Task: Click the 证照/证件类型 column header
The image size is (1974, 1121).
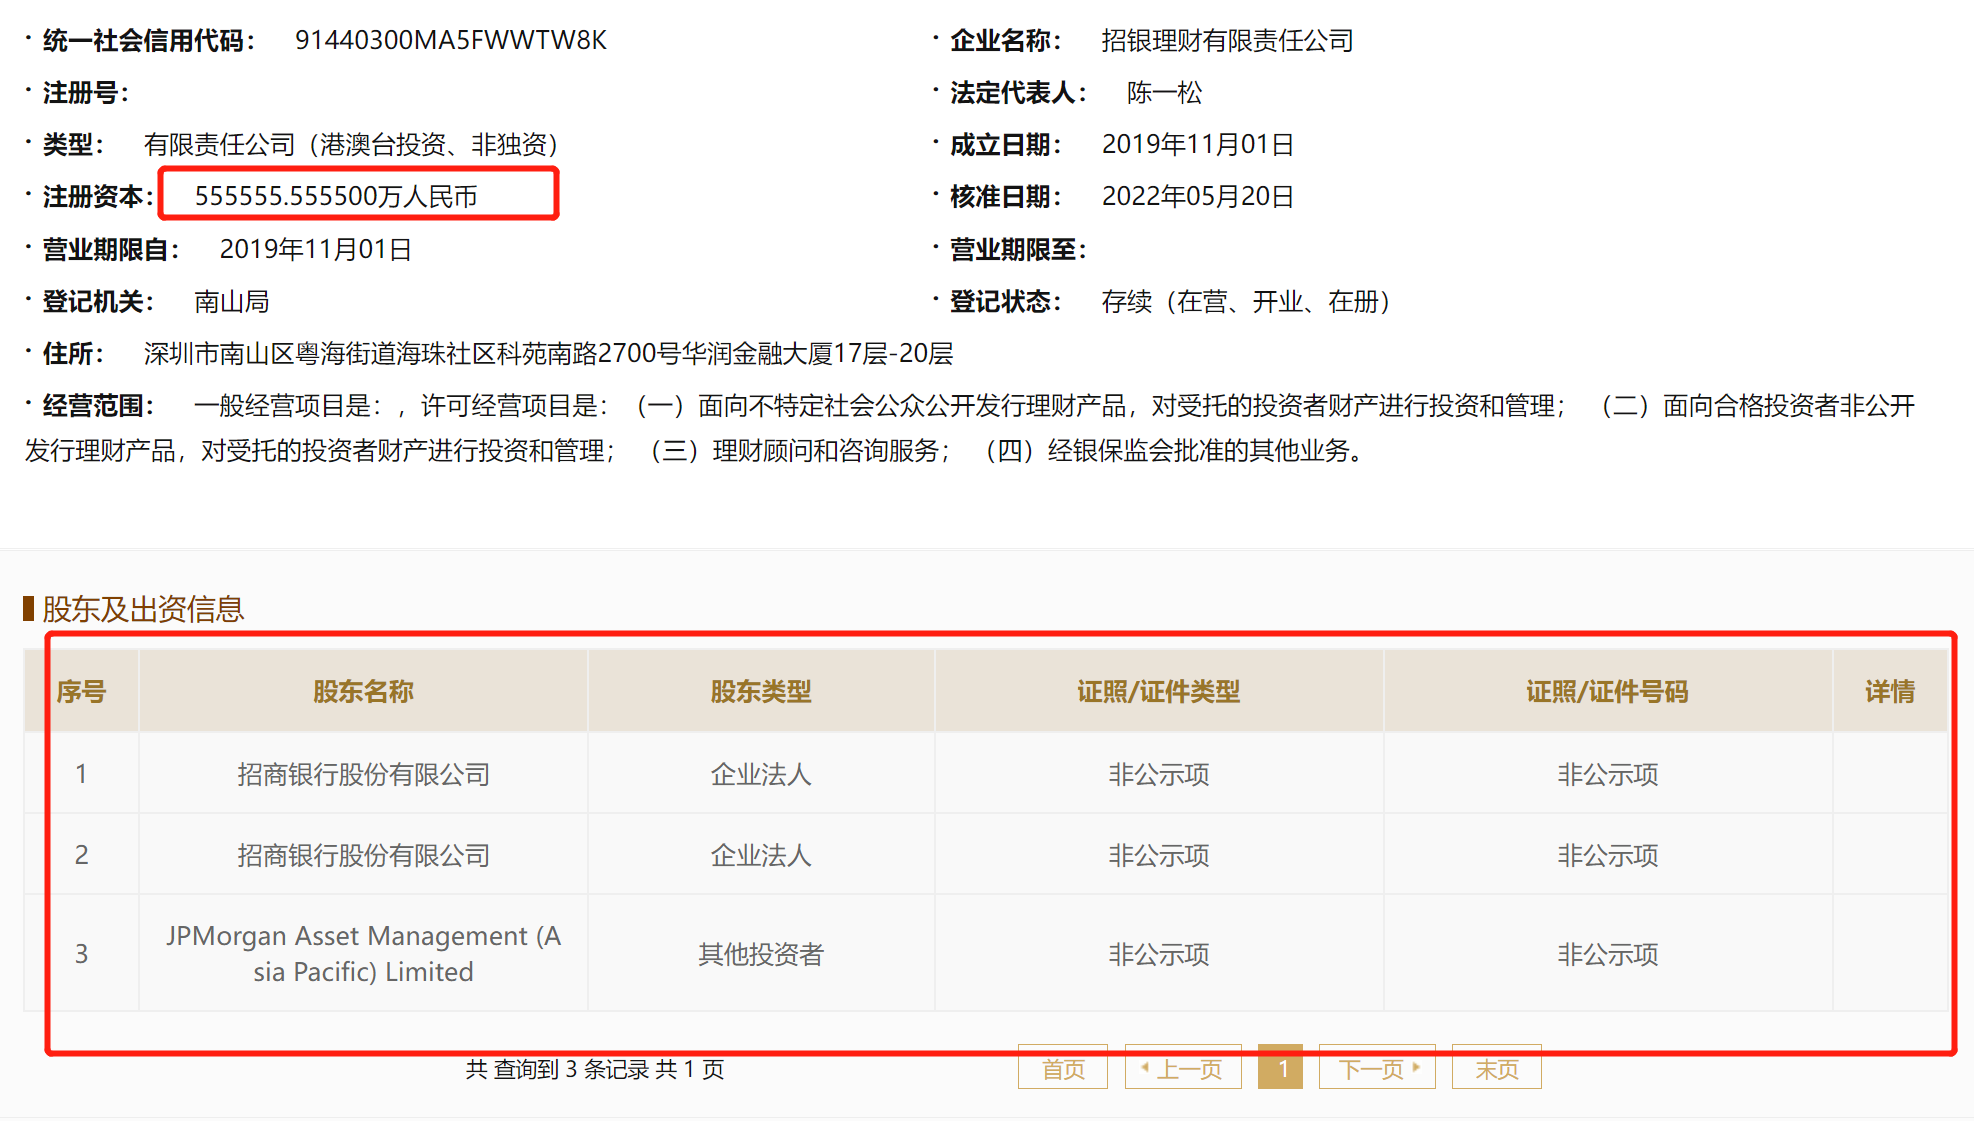Action: click(x=1158, y=691)
